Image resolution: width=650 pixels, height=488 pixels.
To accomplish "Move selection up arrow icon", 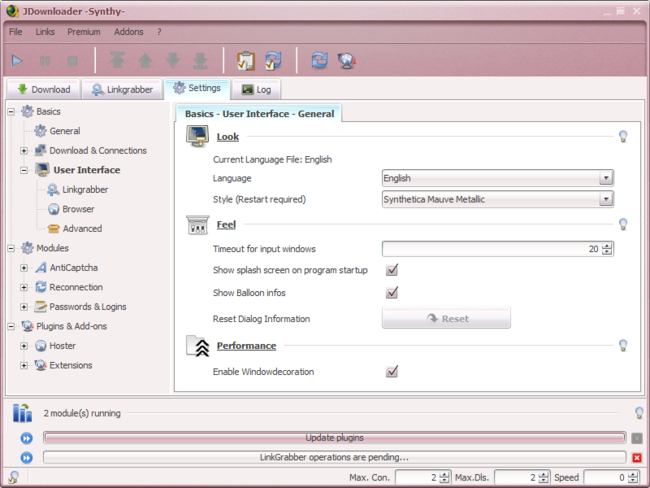I will (145, 61).
